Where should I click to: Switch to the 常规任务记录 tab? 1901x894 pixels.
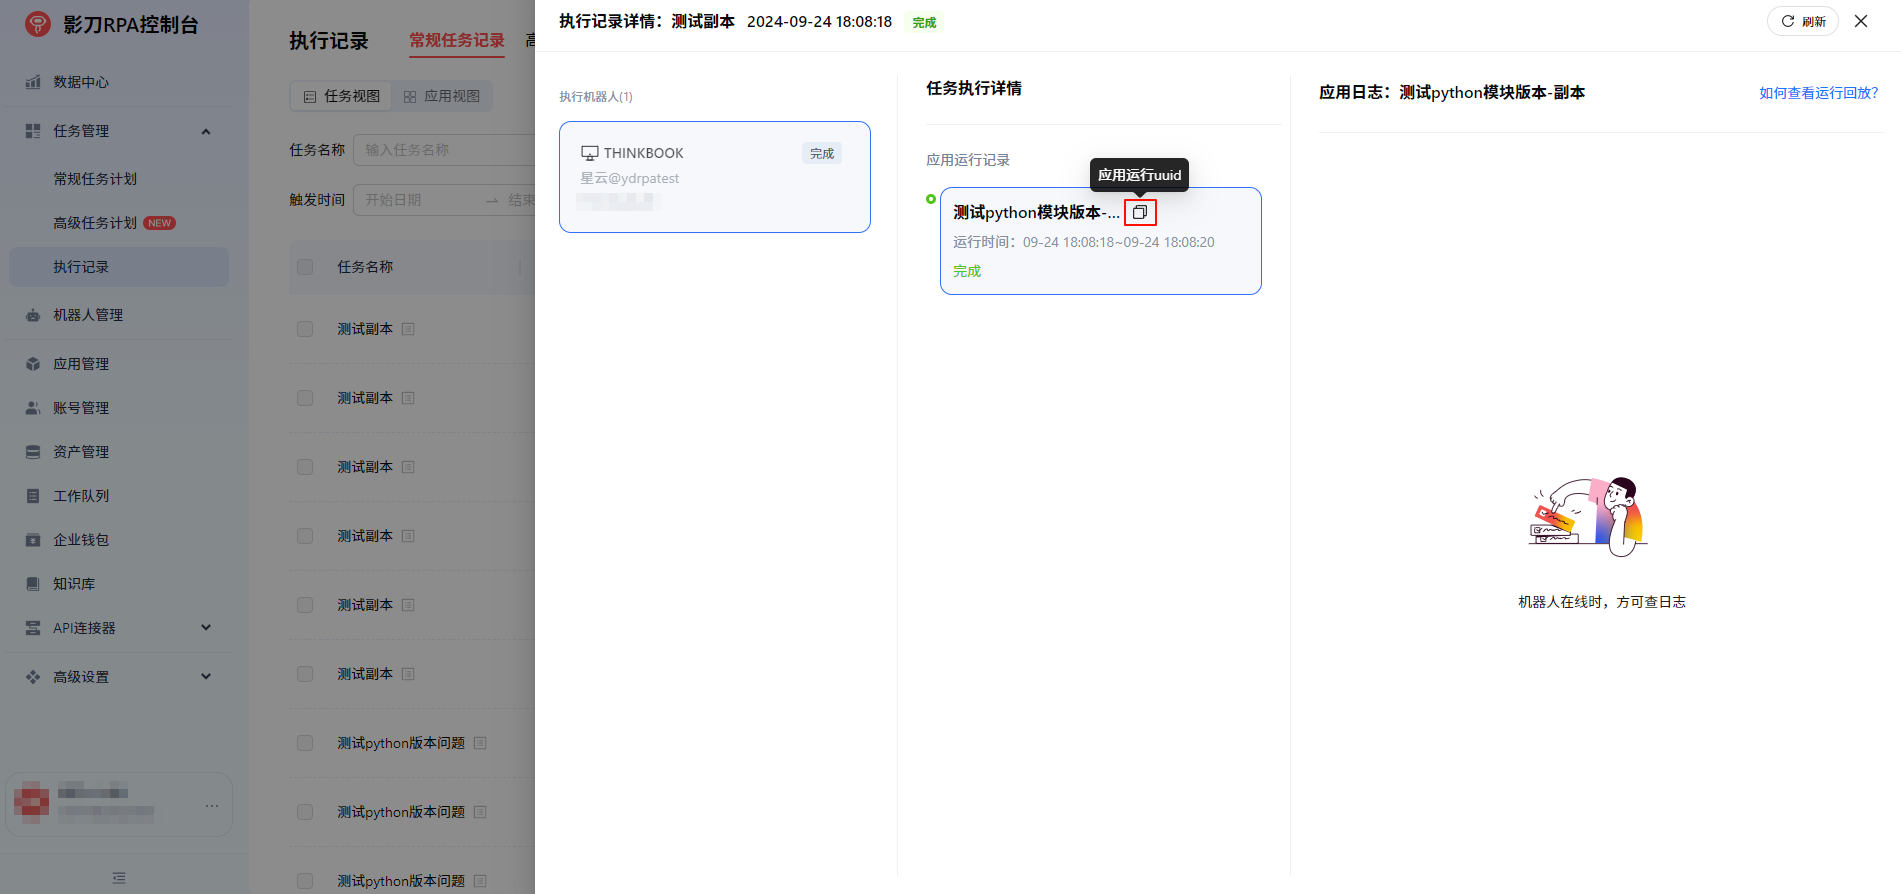[457, 40]
